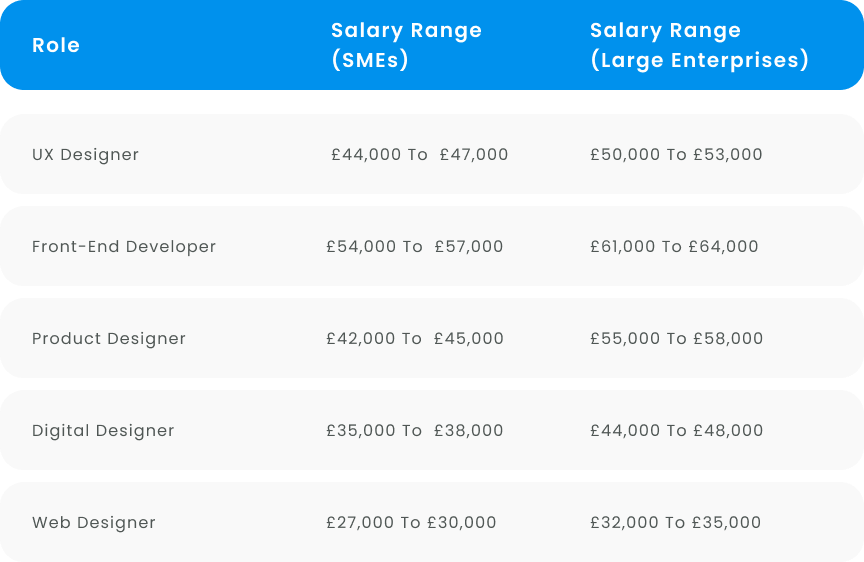Select the Web Designer role cell
Screen dimensions: 864x562
click(x=94, y=522)
